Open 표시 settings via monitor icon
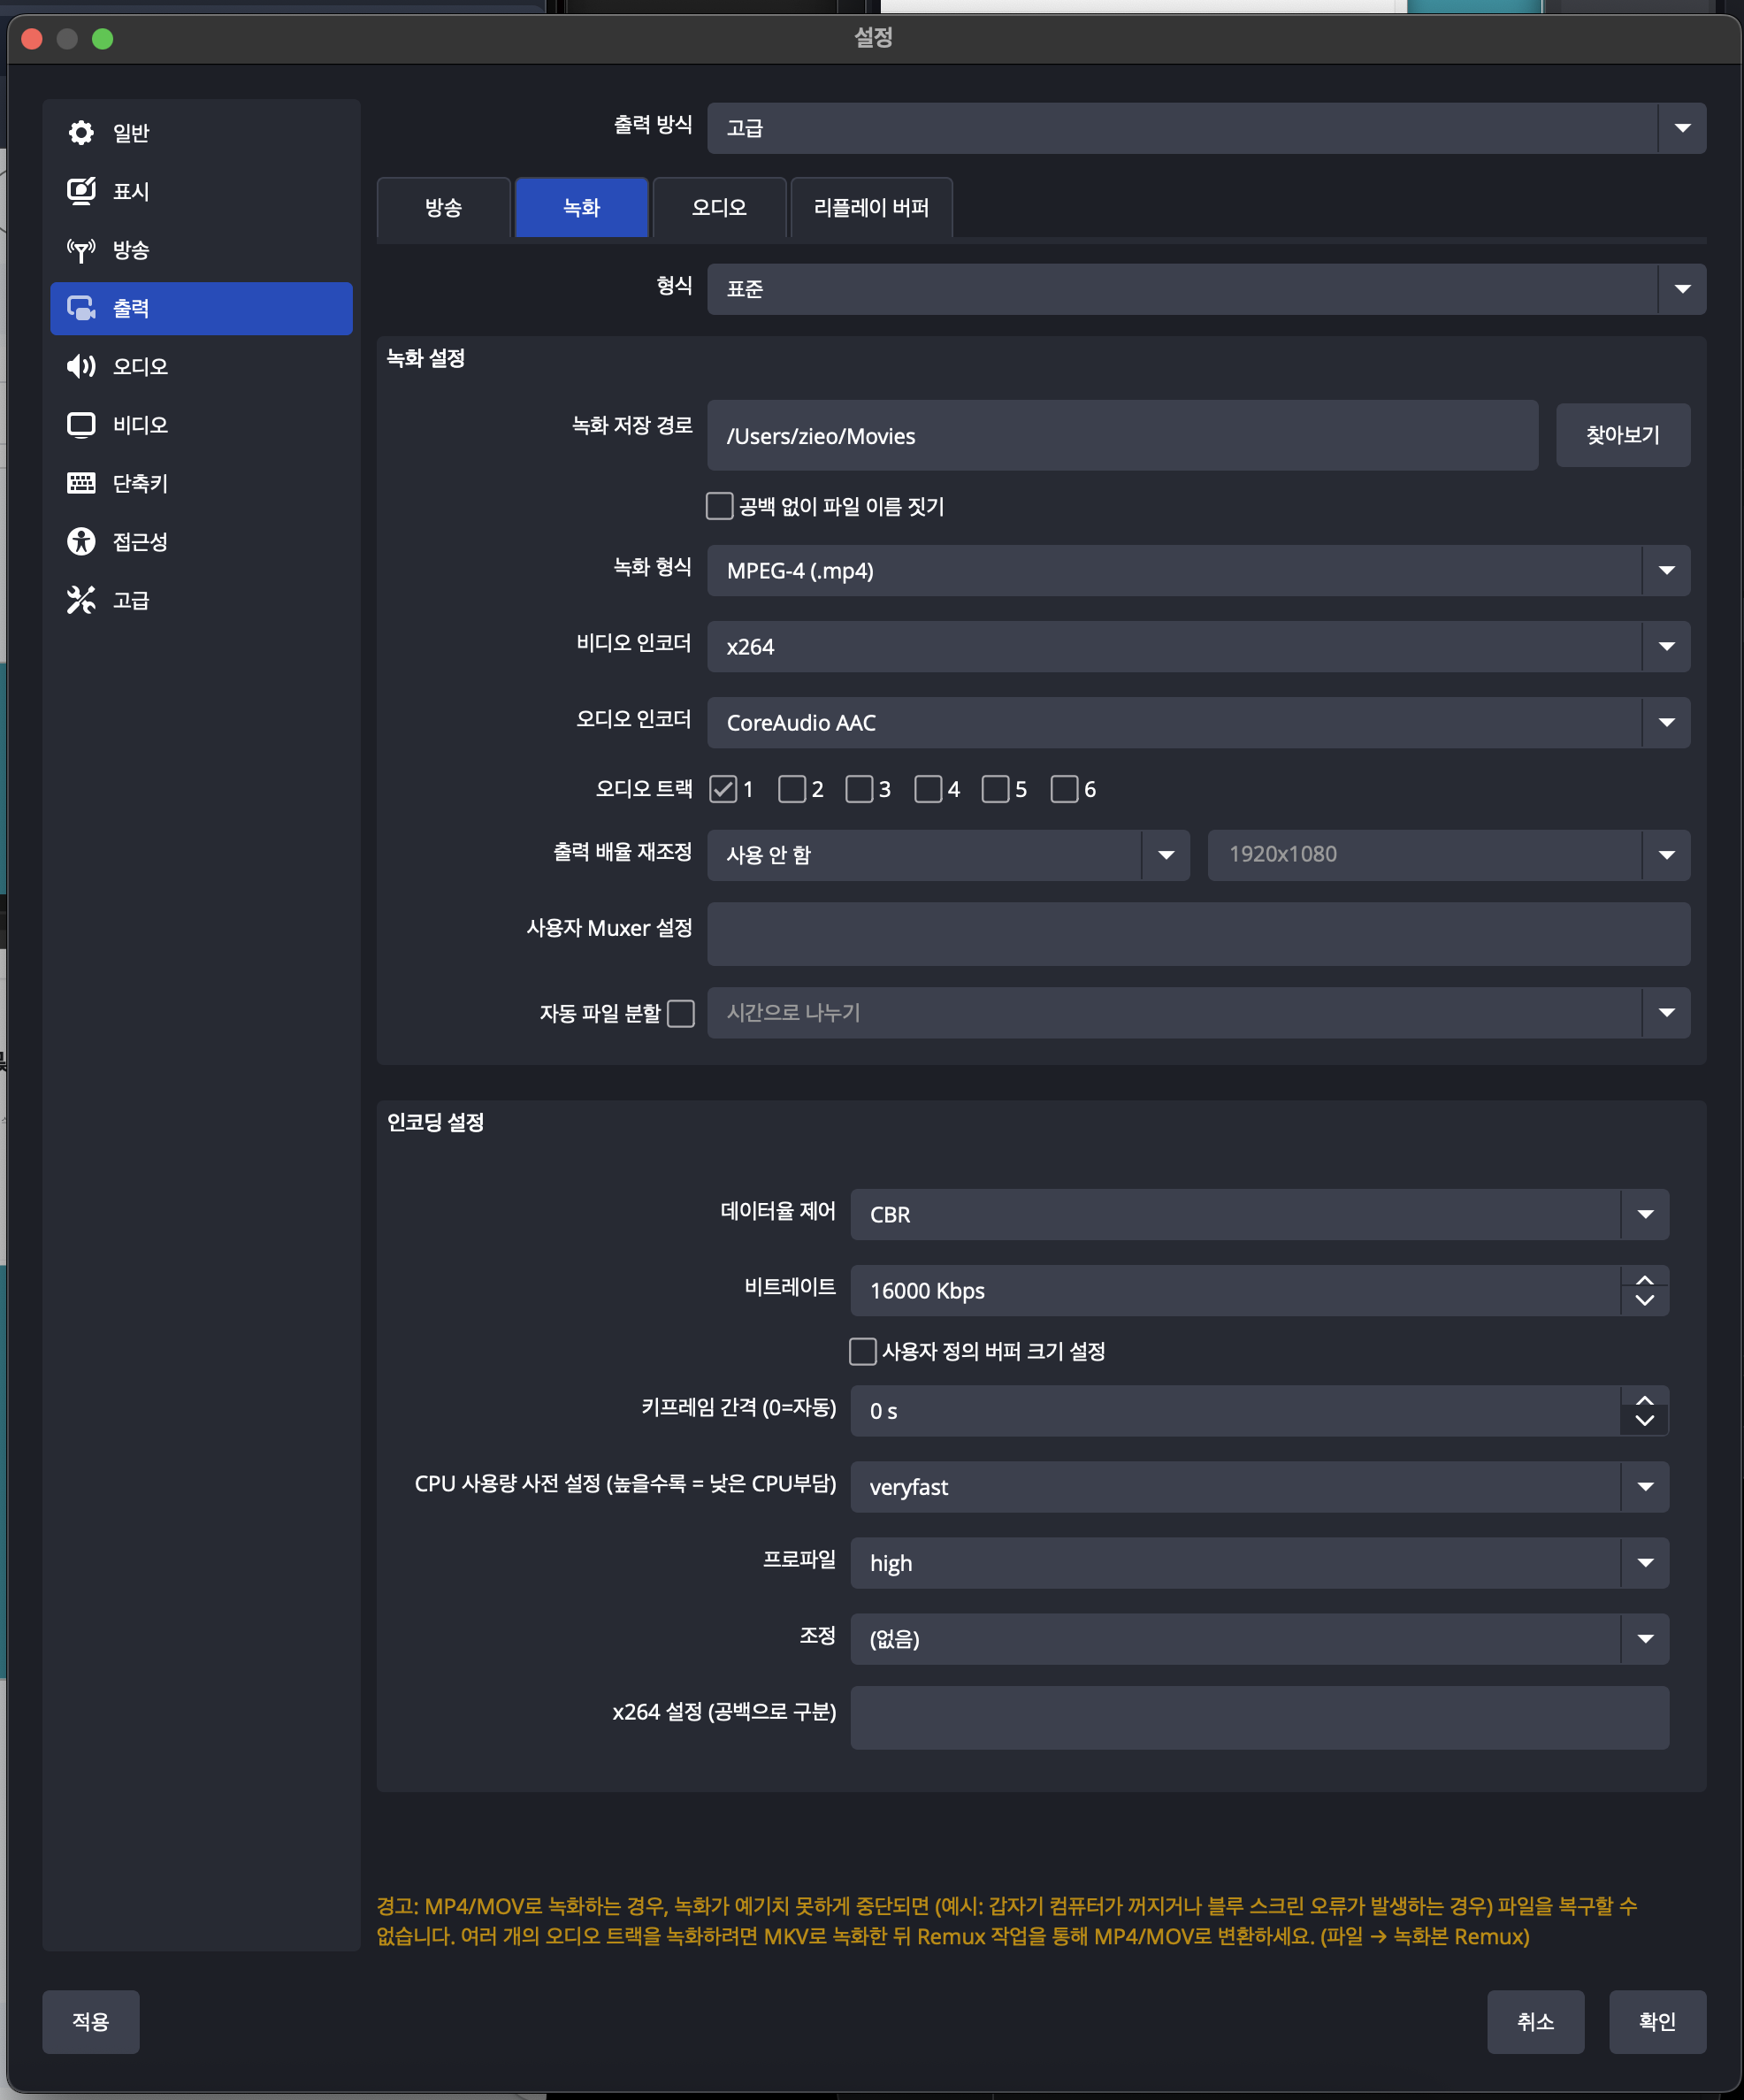1744x2100 pixels. point(81,191)
